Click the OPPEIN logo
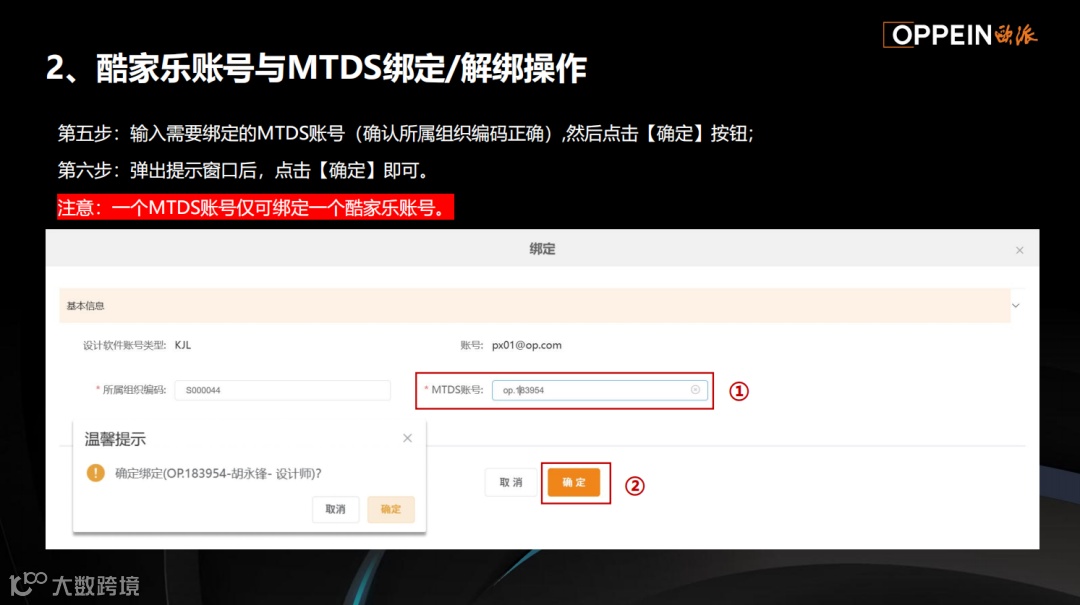The image size is (1080, 605). (x=960, y=34)
